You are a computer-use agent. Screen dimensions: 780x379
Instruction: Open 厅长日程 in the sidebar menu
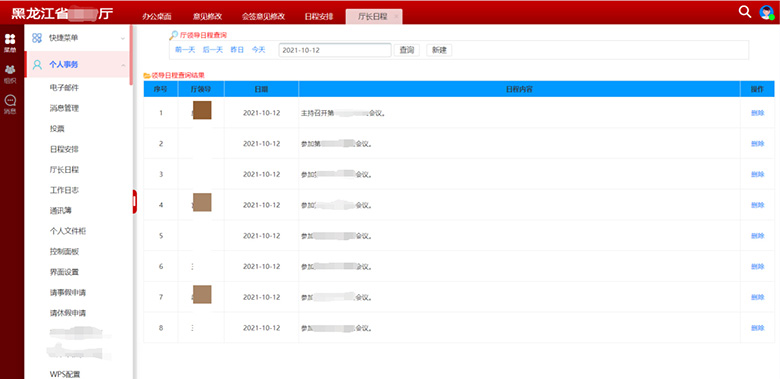64,170
